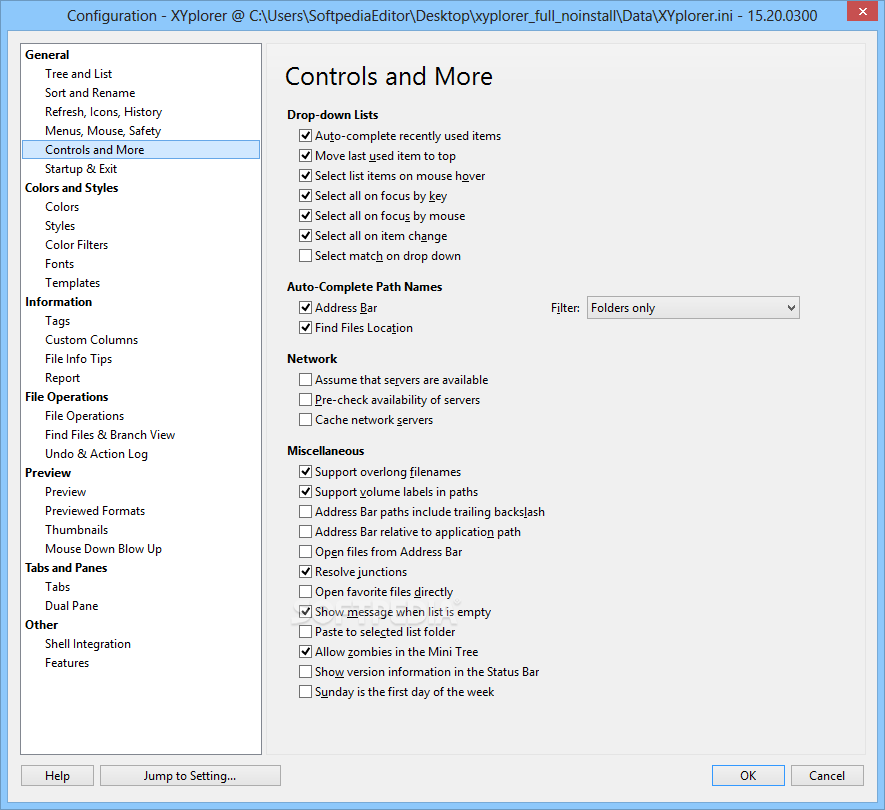Open Startup & Exit settings
The height and width of the screenshot is (810, 885).
pyautogui.click(x=81, y=169)
